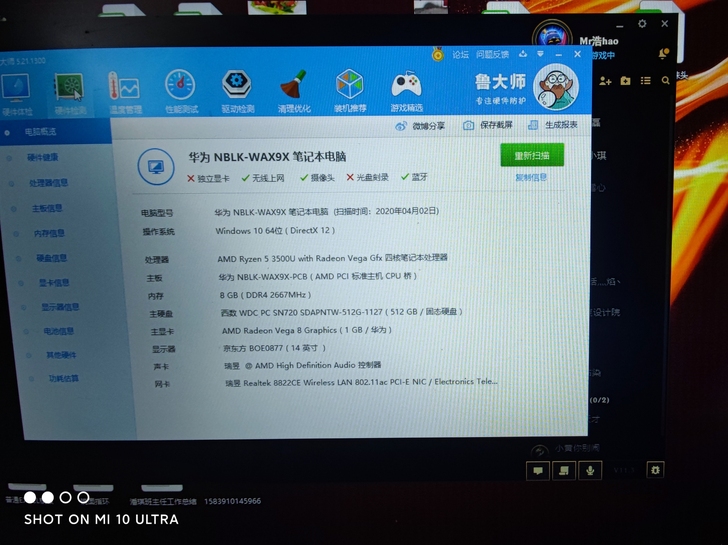728x545 pixels.
Task: Open settings gear in the game client window
Action: (x=642, y=23)
